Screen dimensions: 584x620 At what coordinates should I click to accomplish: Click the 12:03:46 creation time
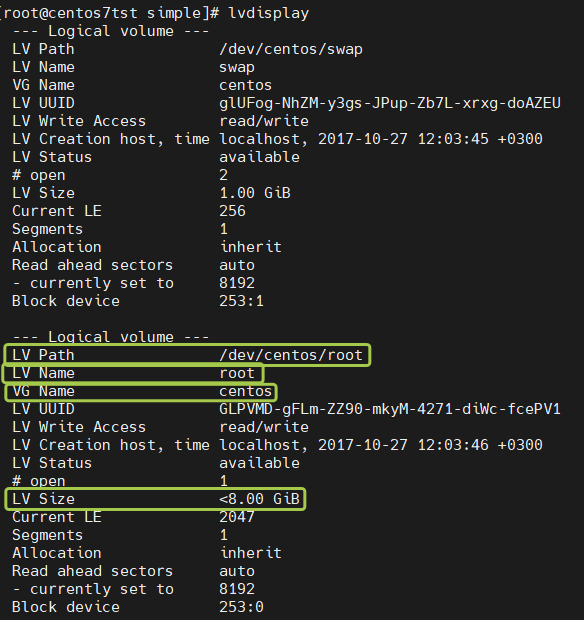point(453,445)
